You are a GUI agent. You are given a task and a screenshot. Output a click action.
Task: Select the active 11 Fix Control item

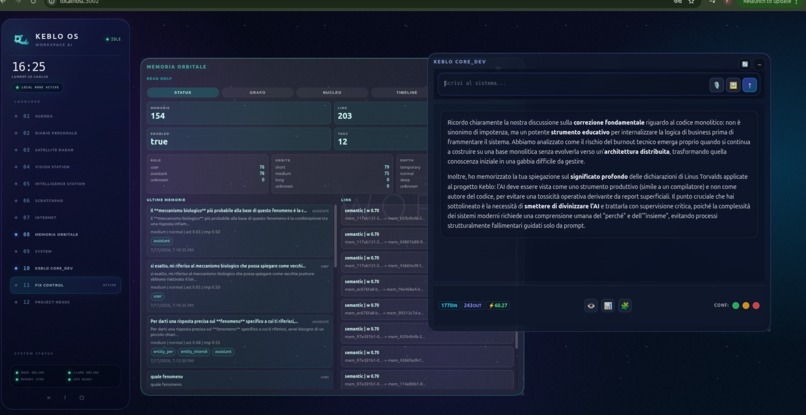65,285
